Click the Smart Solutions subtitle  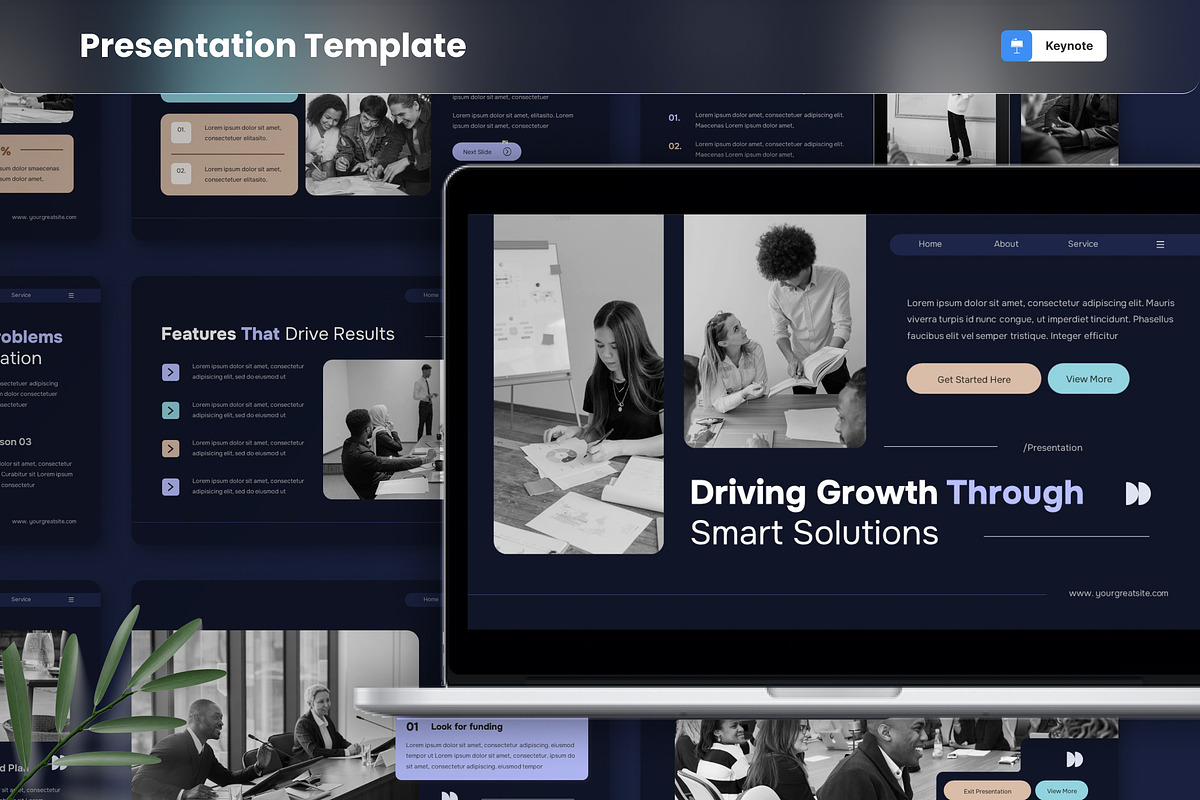coord(814,533)
